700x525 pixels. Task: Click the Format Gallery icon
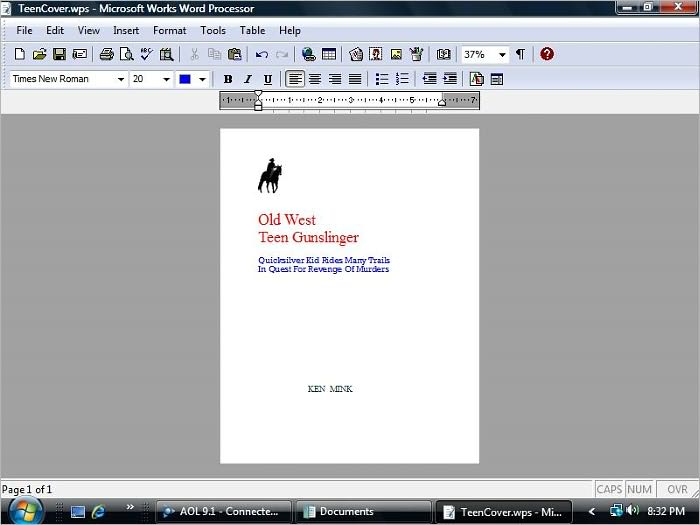pyautogui.click(x=476, y=79)
